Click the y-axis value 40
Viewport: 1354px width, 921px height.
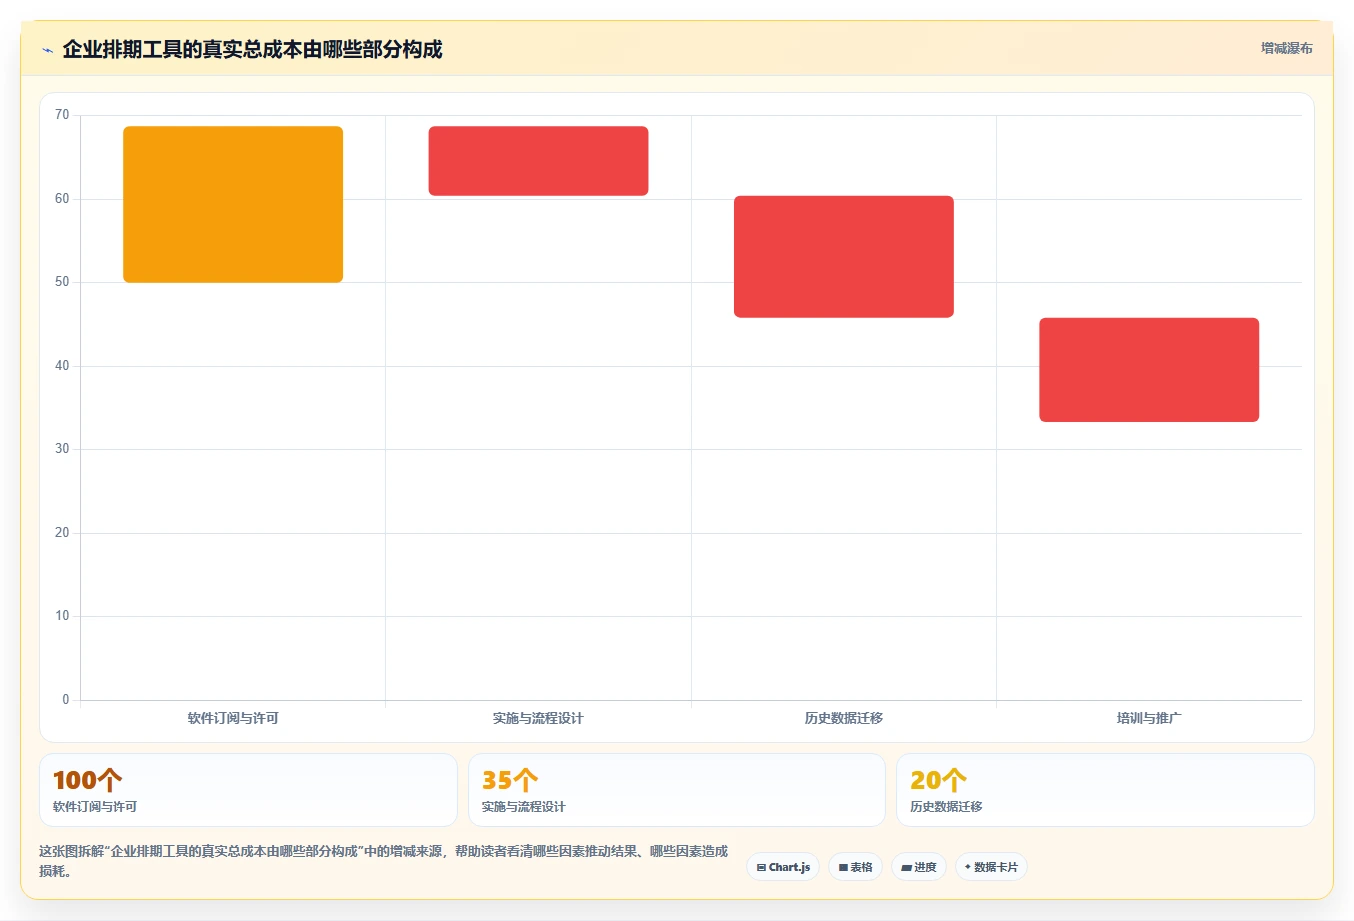click(62, 366)
